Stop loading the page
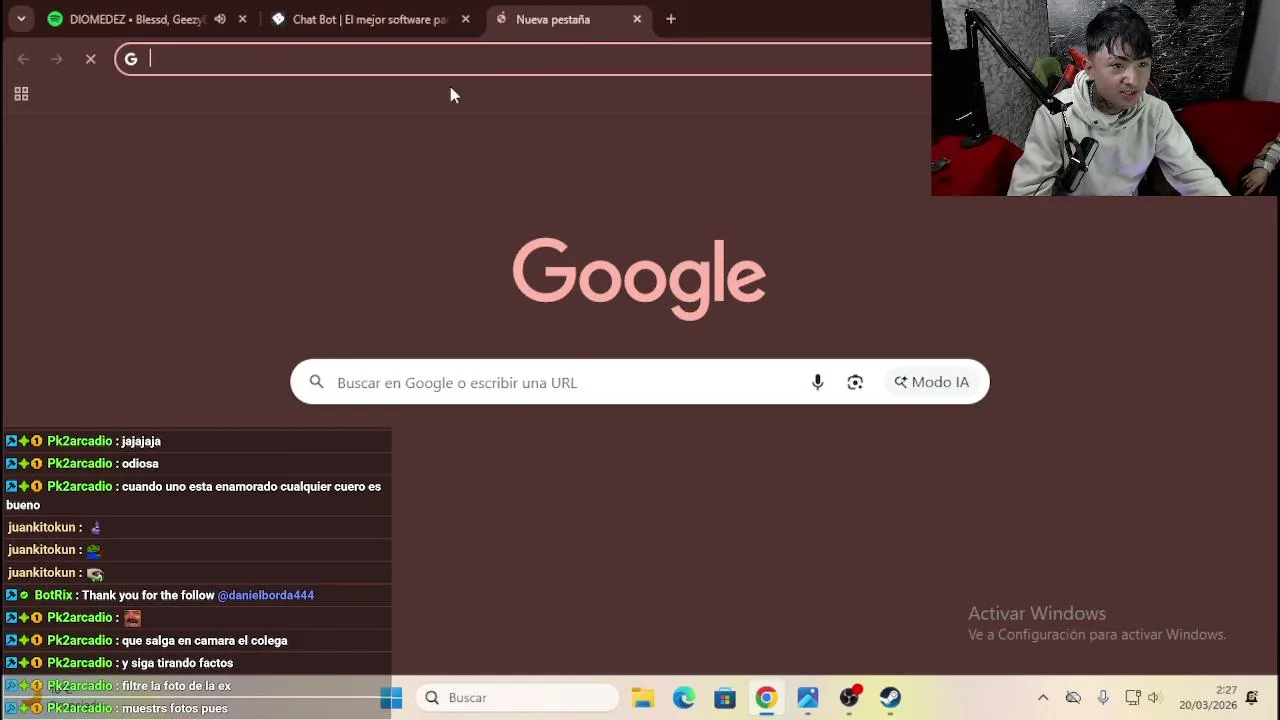1280x720 pixels. (x=91, y=59)
